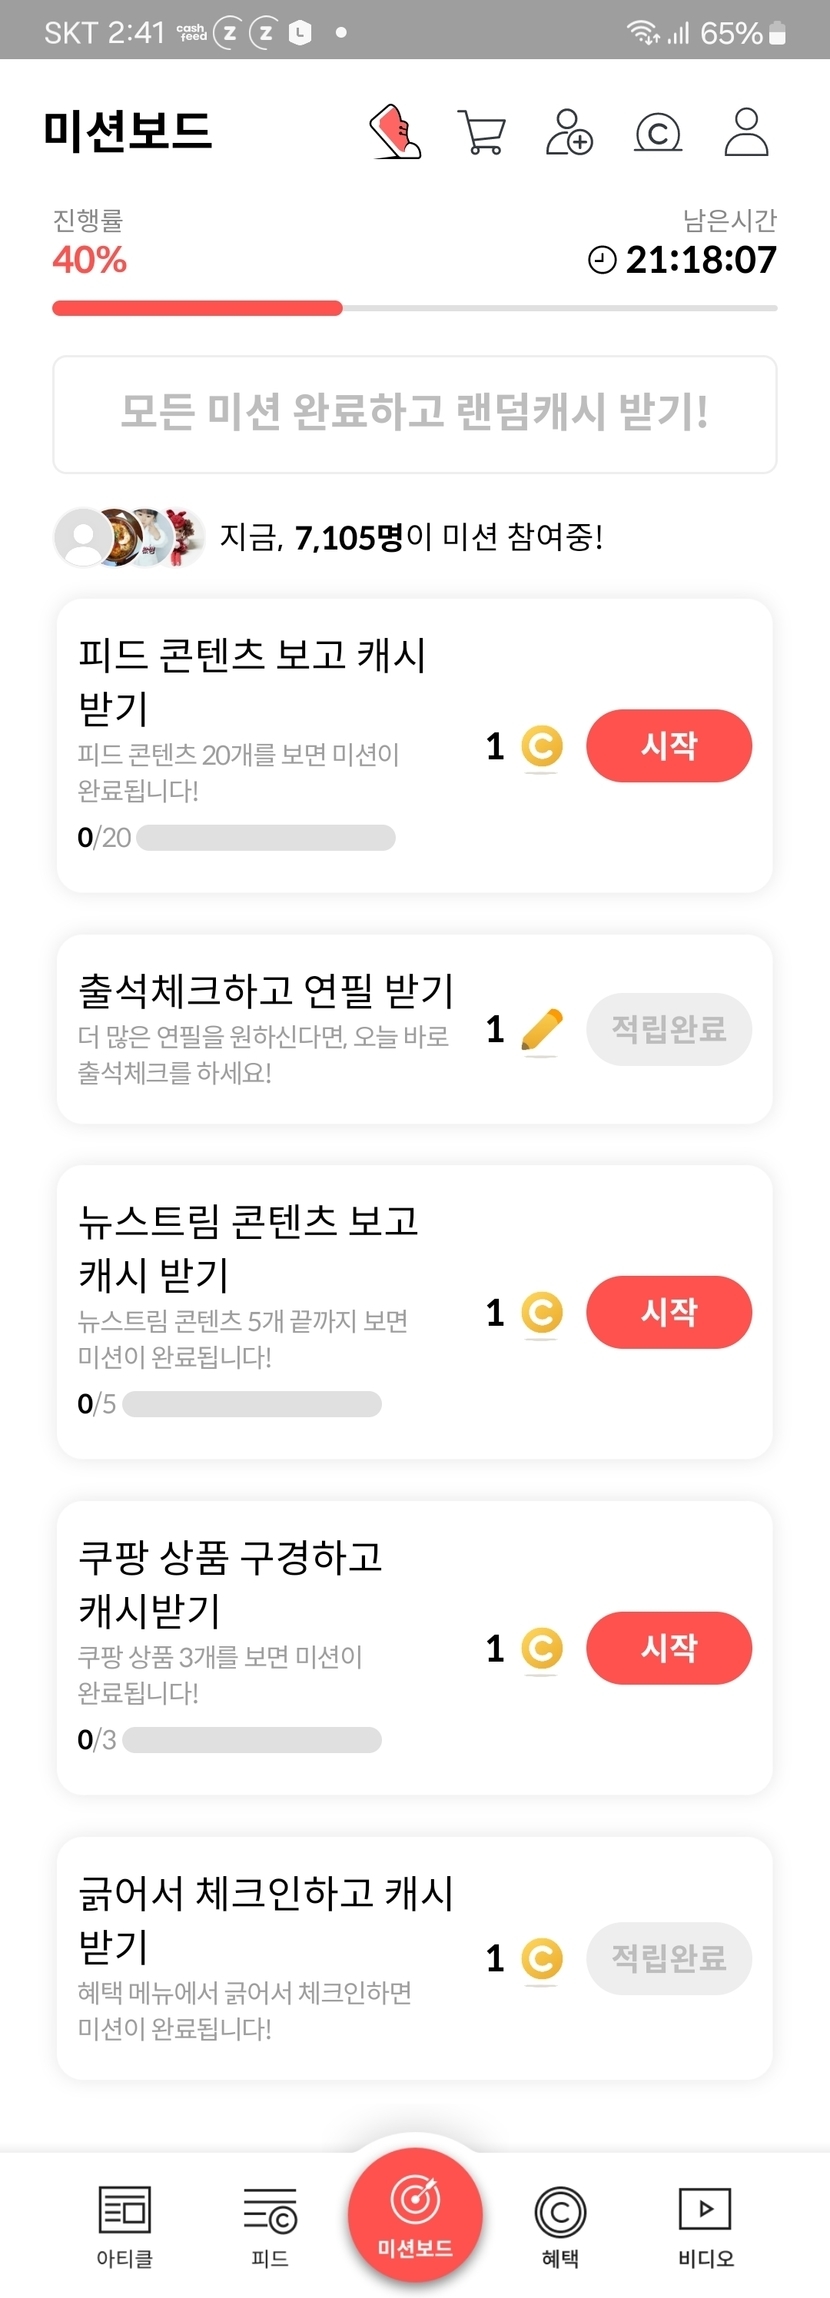Go to the 비디오 tab
Viewport: 830px width, 2298px height.
pos(705,2224)
